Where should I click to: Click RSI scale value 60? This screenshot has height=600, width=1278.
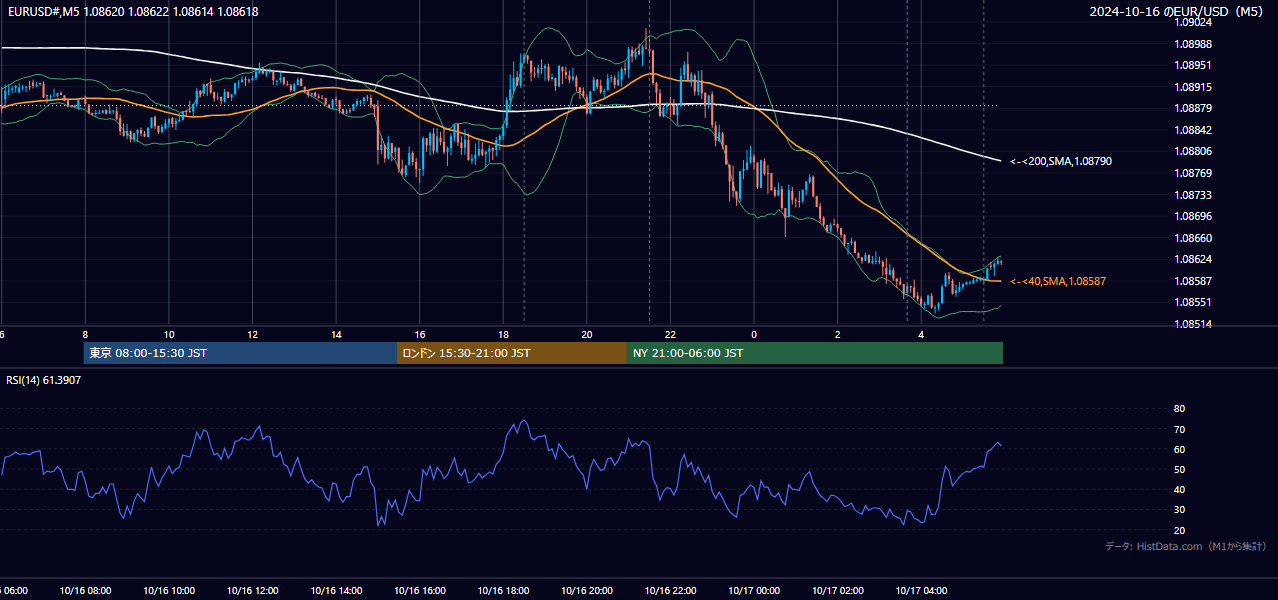[x=1179, y=449]
